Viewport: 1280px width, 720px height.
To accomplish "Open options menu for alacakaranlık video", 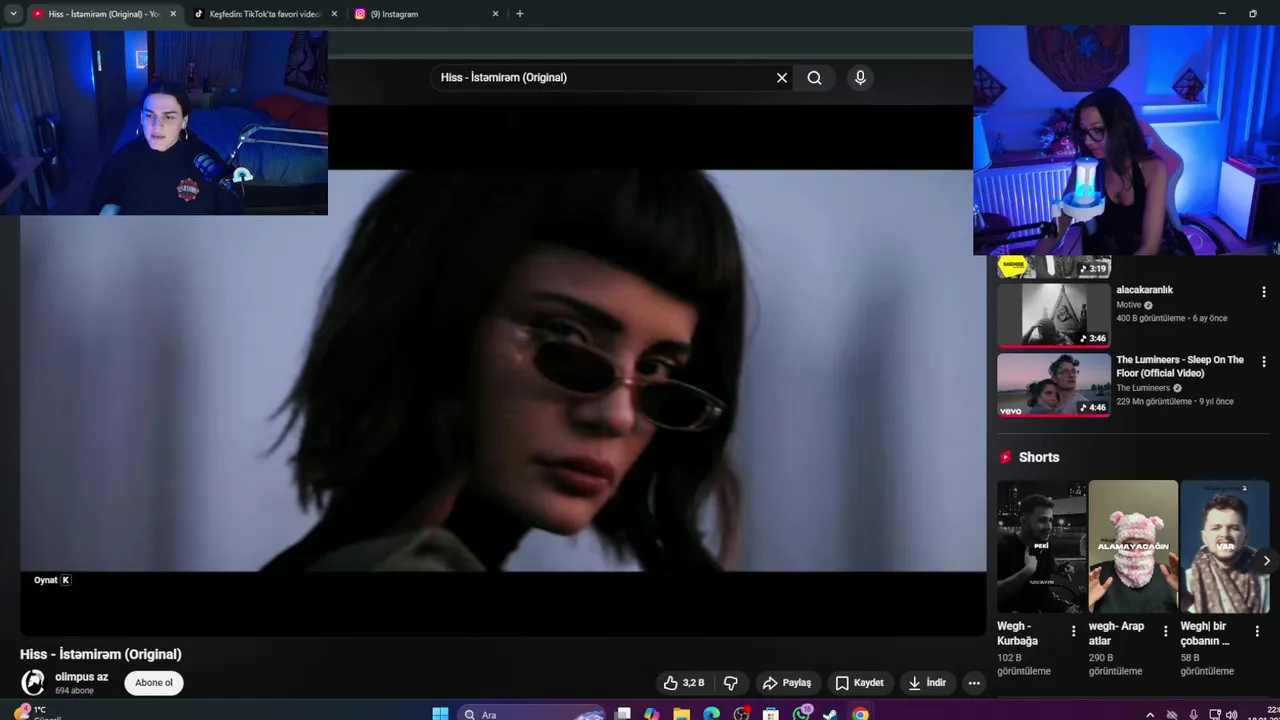I will point(1264,292).
